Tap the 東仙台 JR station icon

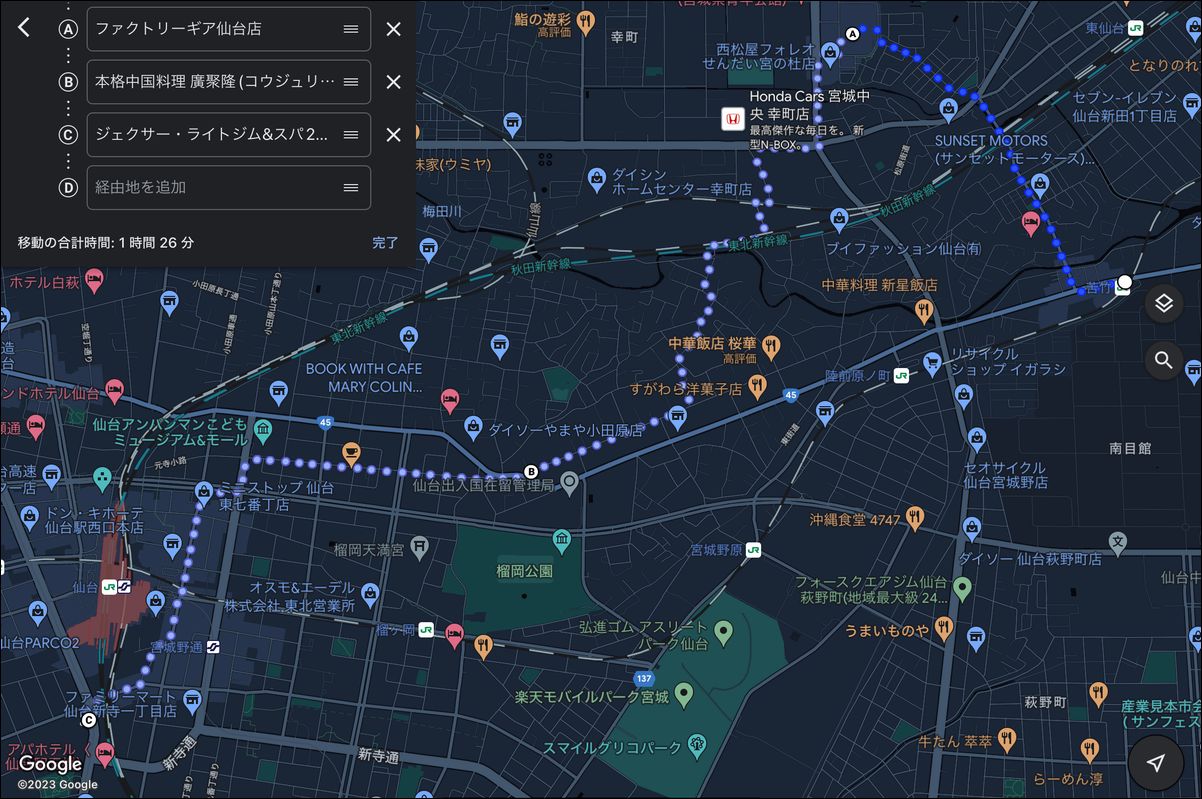point(1136,28)
